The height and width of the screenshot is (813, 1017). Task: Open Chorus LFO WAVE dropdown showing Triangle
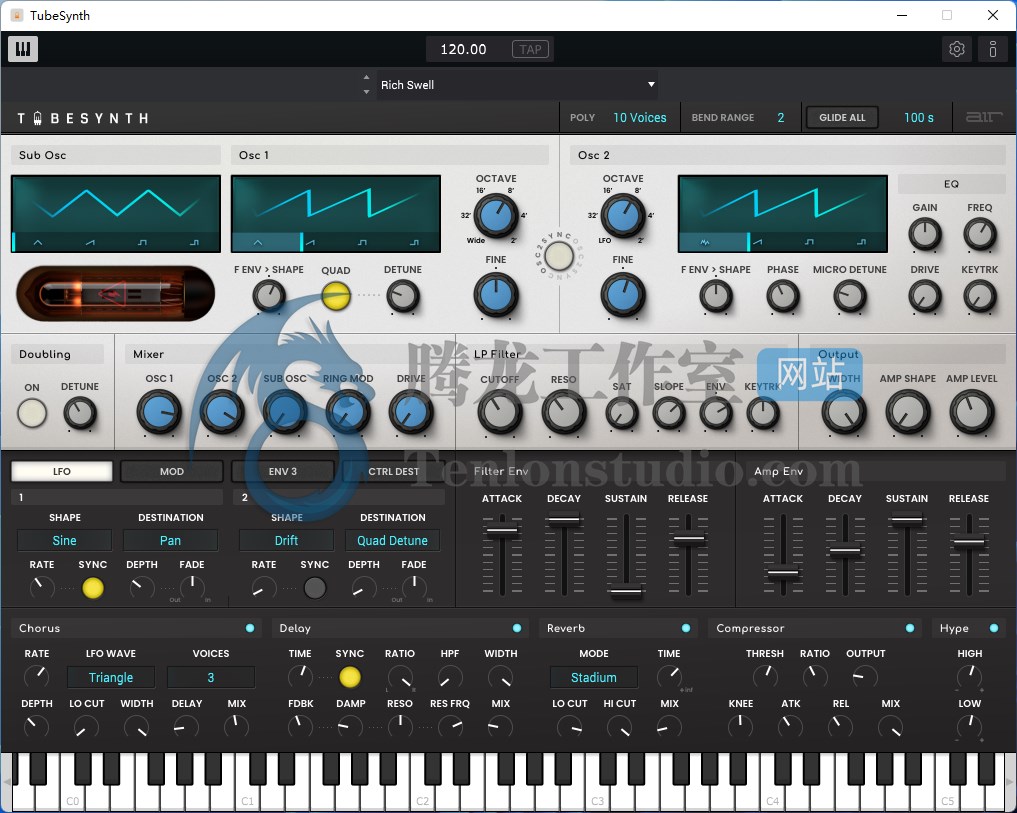pos(111,677)
